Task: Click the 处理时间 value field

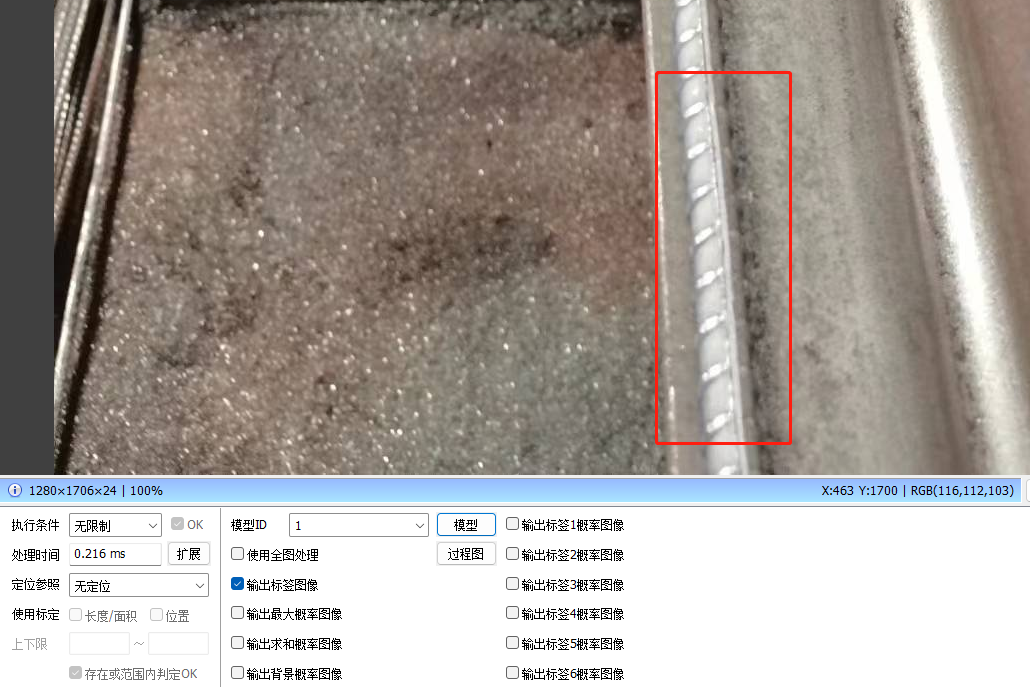Action: pos(115,554)
